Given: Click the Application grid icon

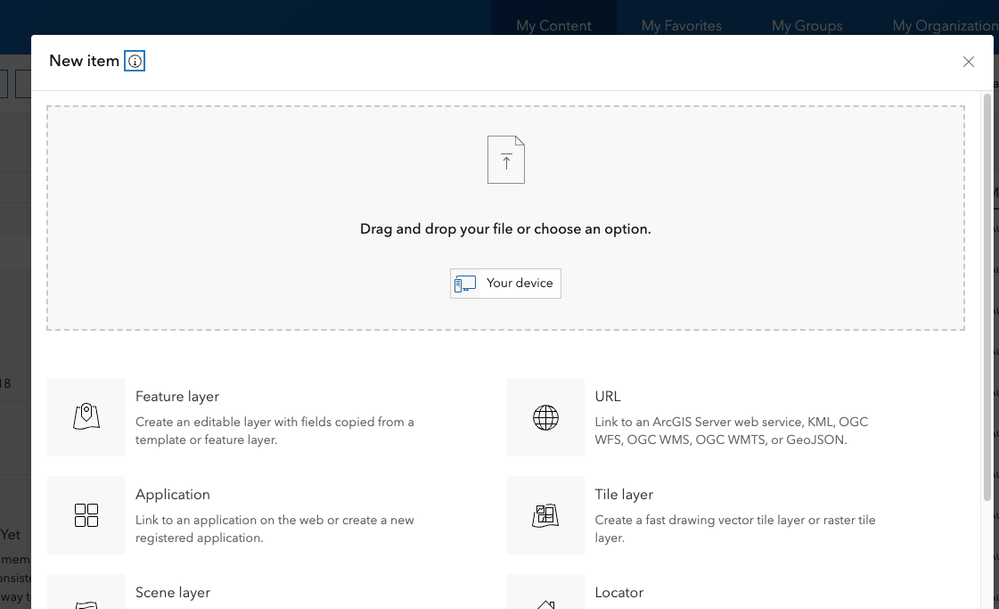Looking at the screenshot, I should coord(86,515).
